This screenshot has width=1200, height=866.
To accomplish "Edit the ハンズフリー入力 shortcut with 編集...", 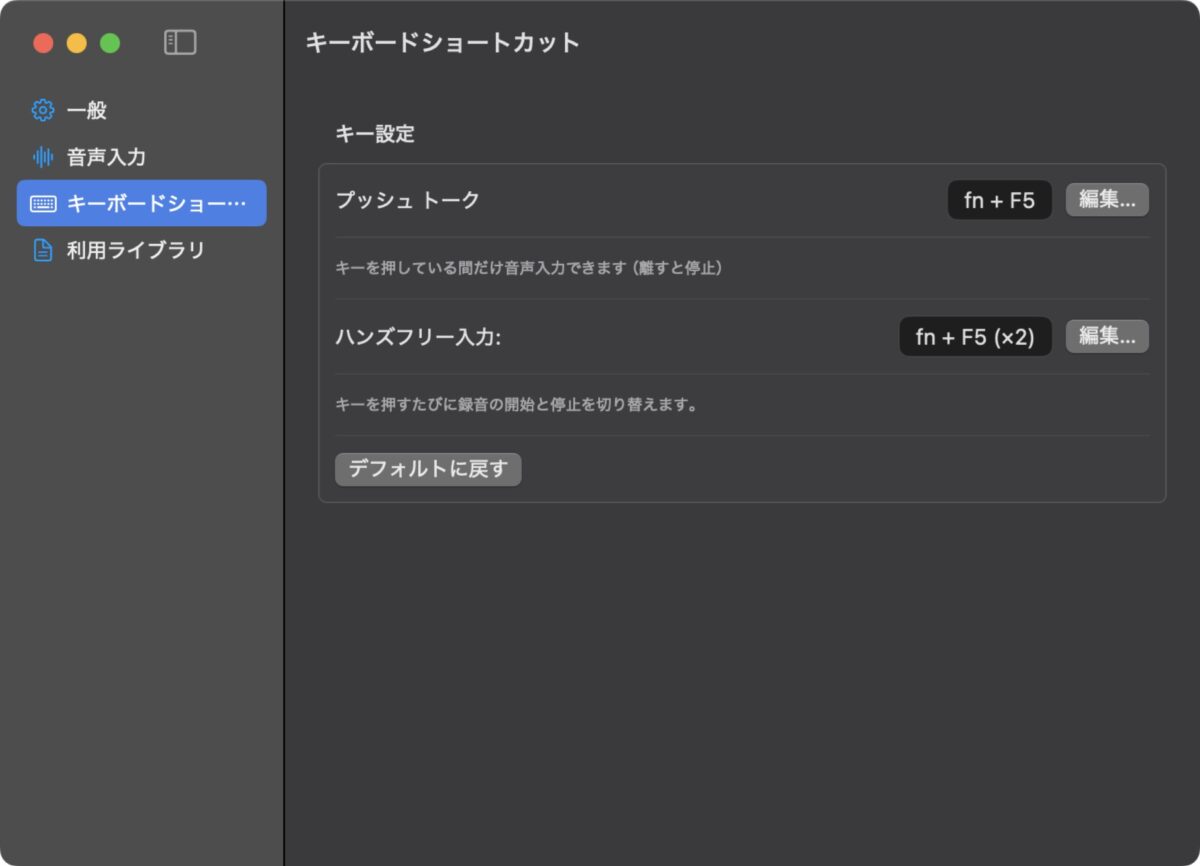I will [1107, 337].
